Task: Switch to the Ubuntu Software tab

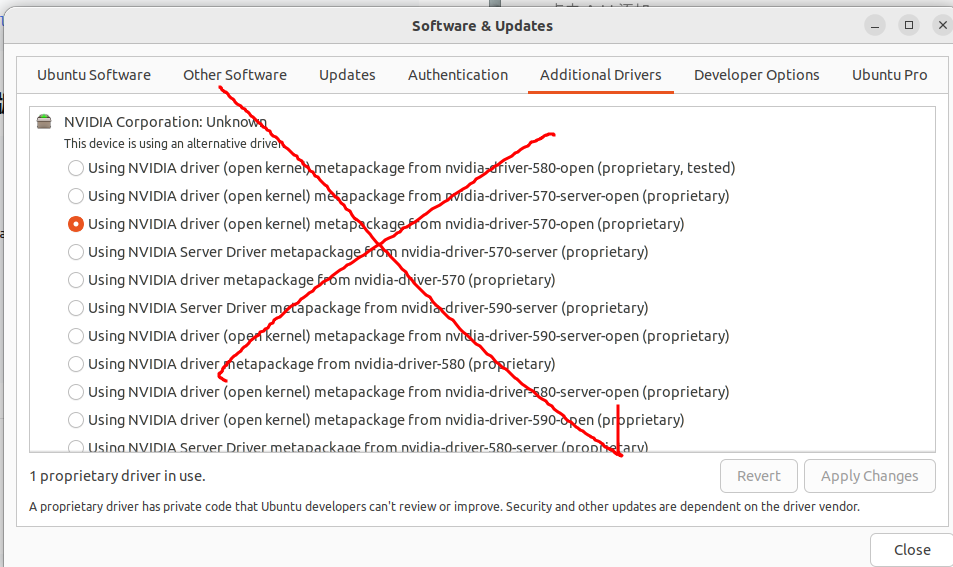Action: (x=94, y=75)
